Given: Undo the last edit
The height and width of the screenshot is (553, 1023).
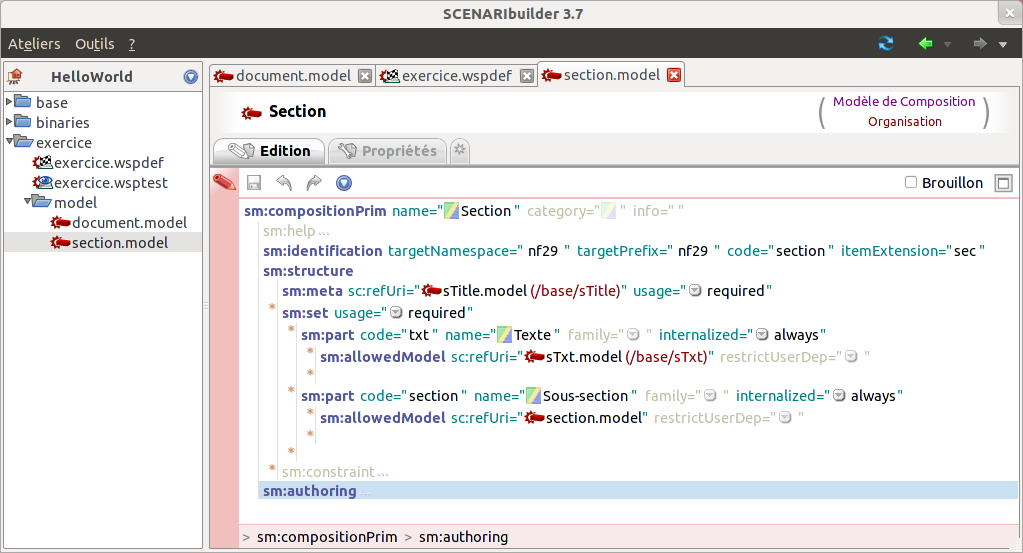Looking at the screenshot, I should coord(284,183).
